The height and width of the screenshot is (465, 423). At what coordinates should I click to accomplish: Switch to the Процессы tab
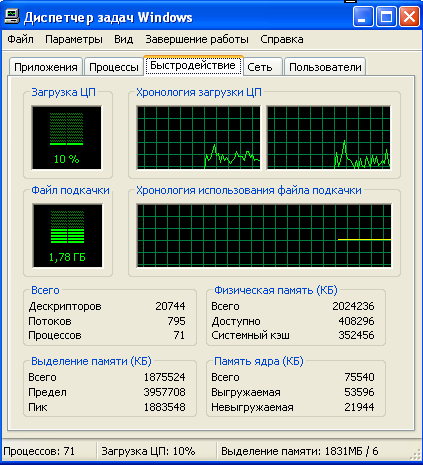point(114,67)
